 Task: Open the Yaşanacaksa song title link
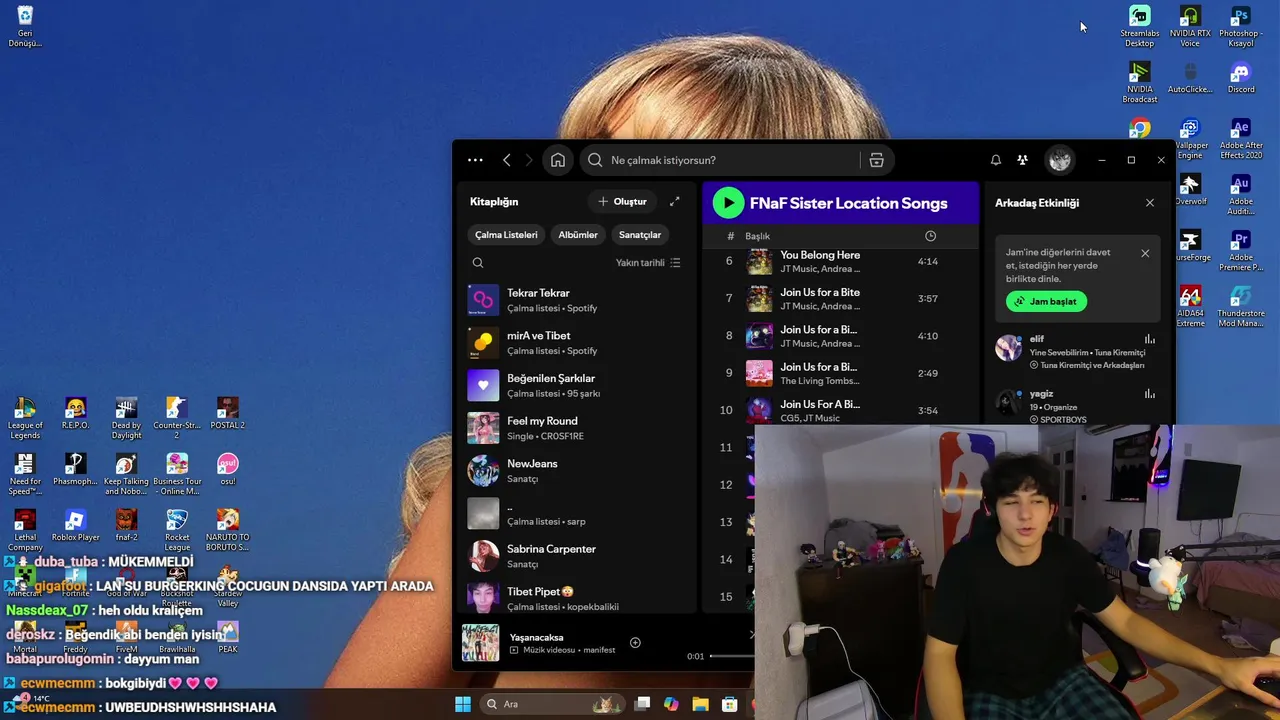coord(536,637)
